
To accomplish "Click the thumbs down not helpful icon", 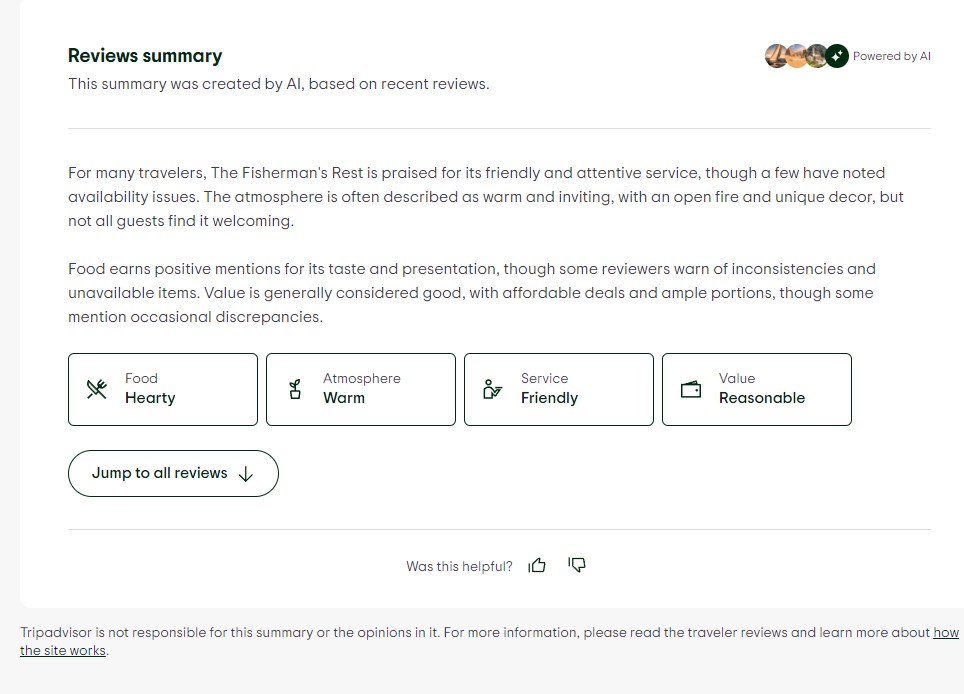I will coord(577,566).
